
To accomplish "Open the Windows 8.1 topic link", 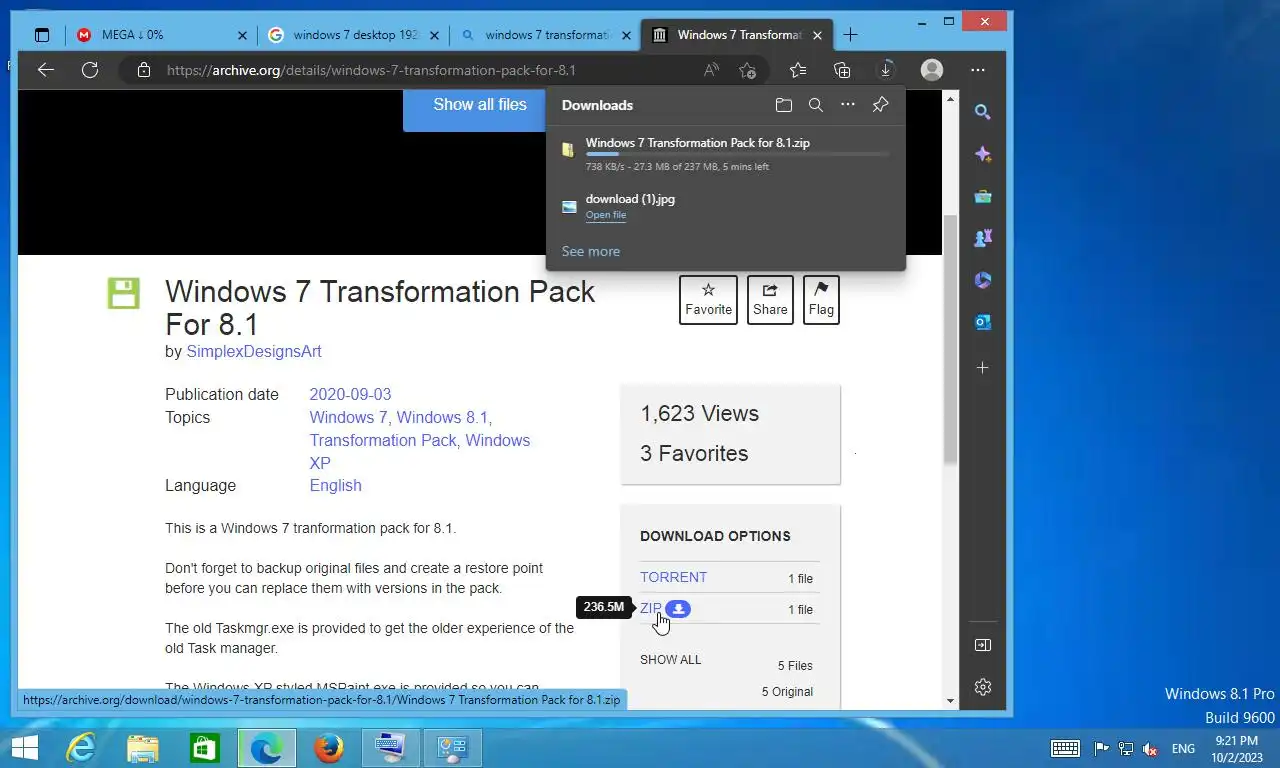I will (x=442, y=417).
